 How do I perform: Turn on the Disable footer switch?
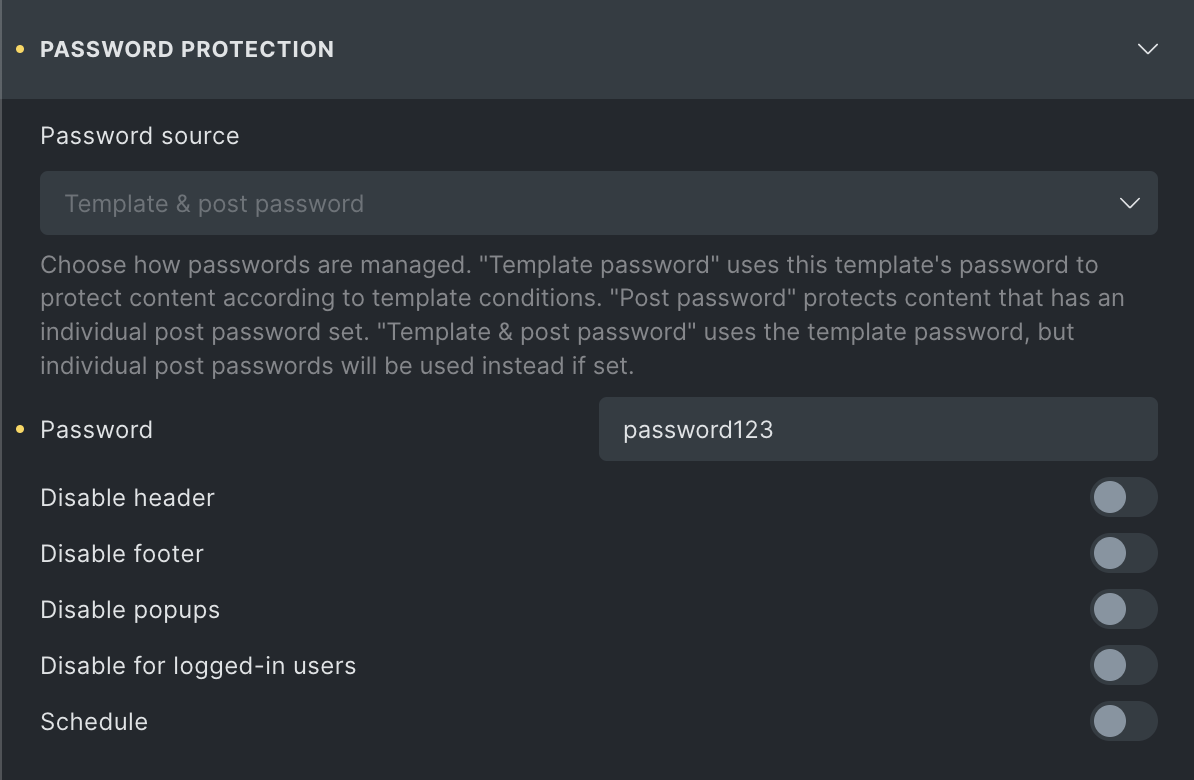tap(1123, 553)
